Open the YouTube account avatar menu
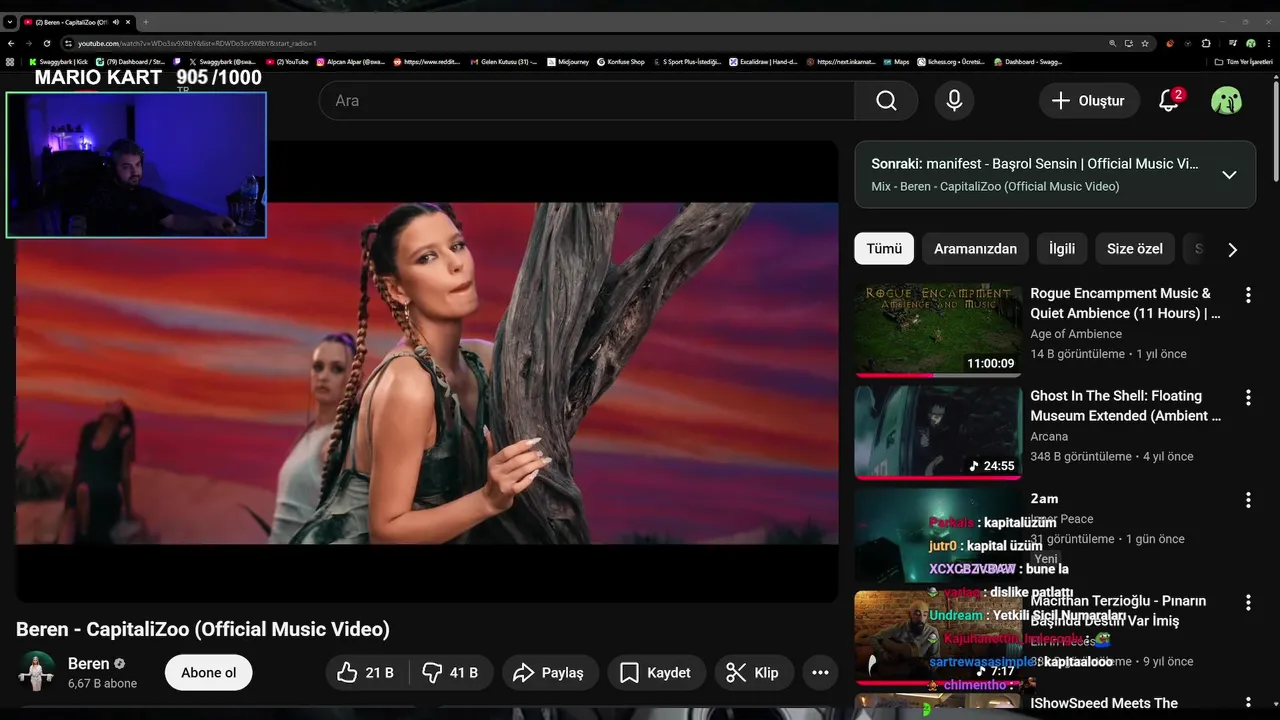Image resolution: width=1280 pixels, height=720 pixels. [x=1226, y=101]
